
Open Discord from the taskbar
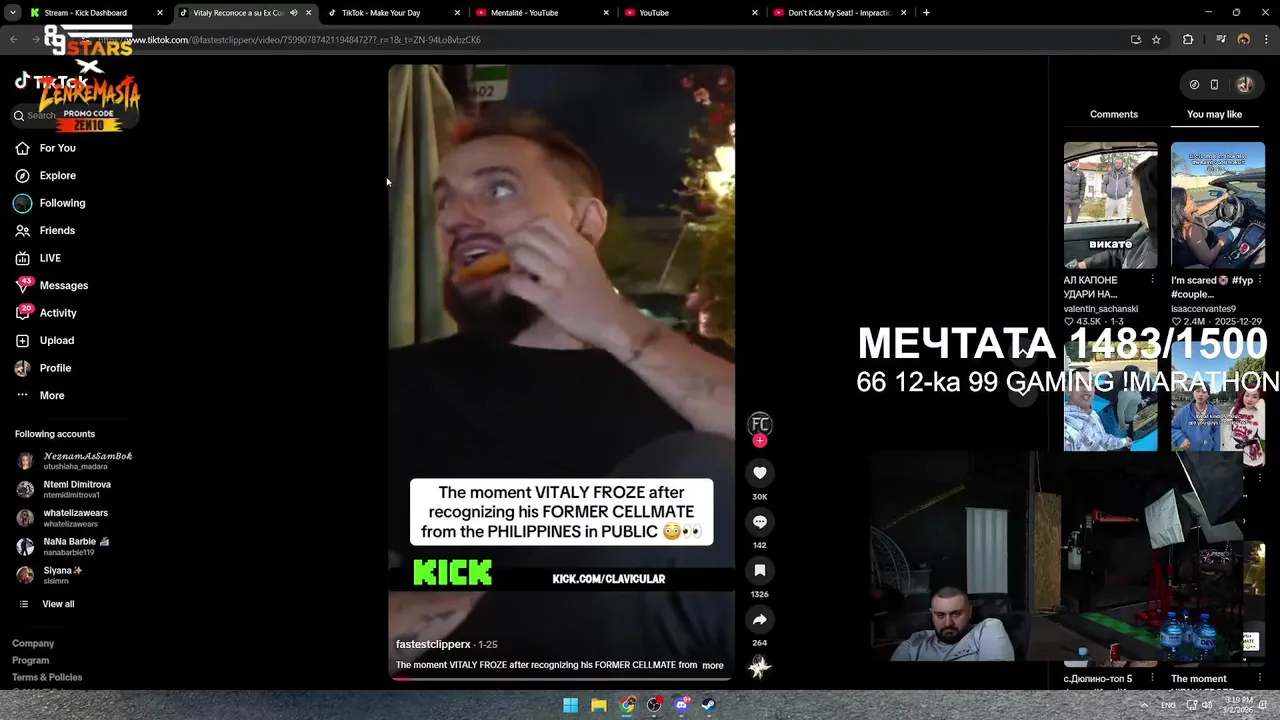point(682,705)
